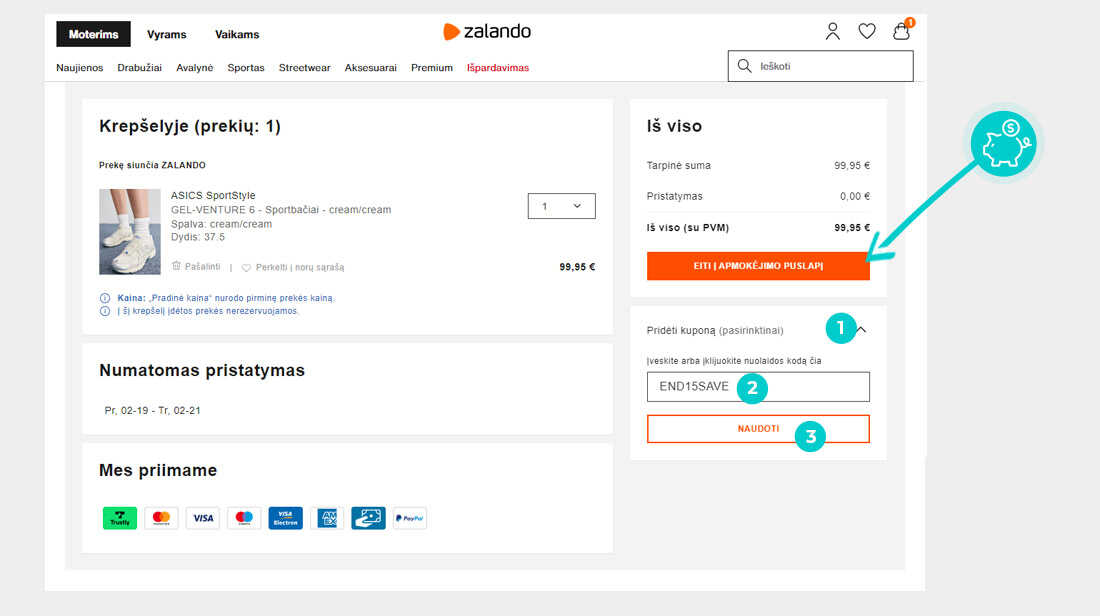Click the Visa Electron payment icon

[286, 518]
